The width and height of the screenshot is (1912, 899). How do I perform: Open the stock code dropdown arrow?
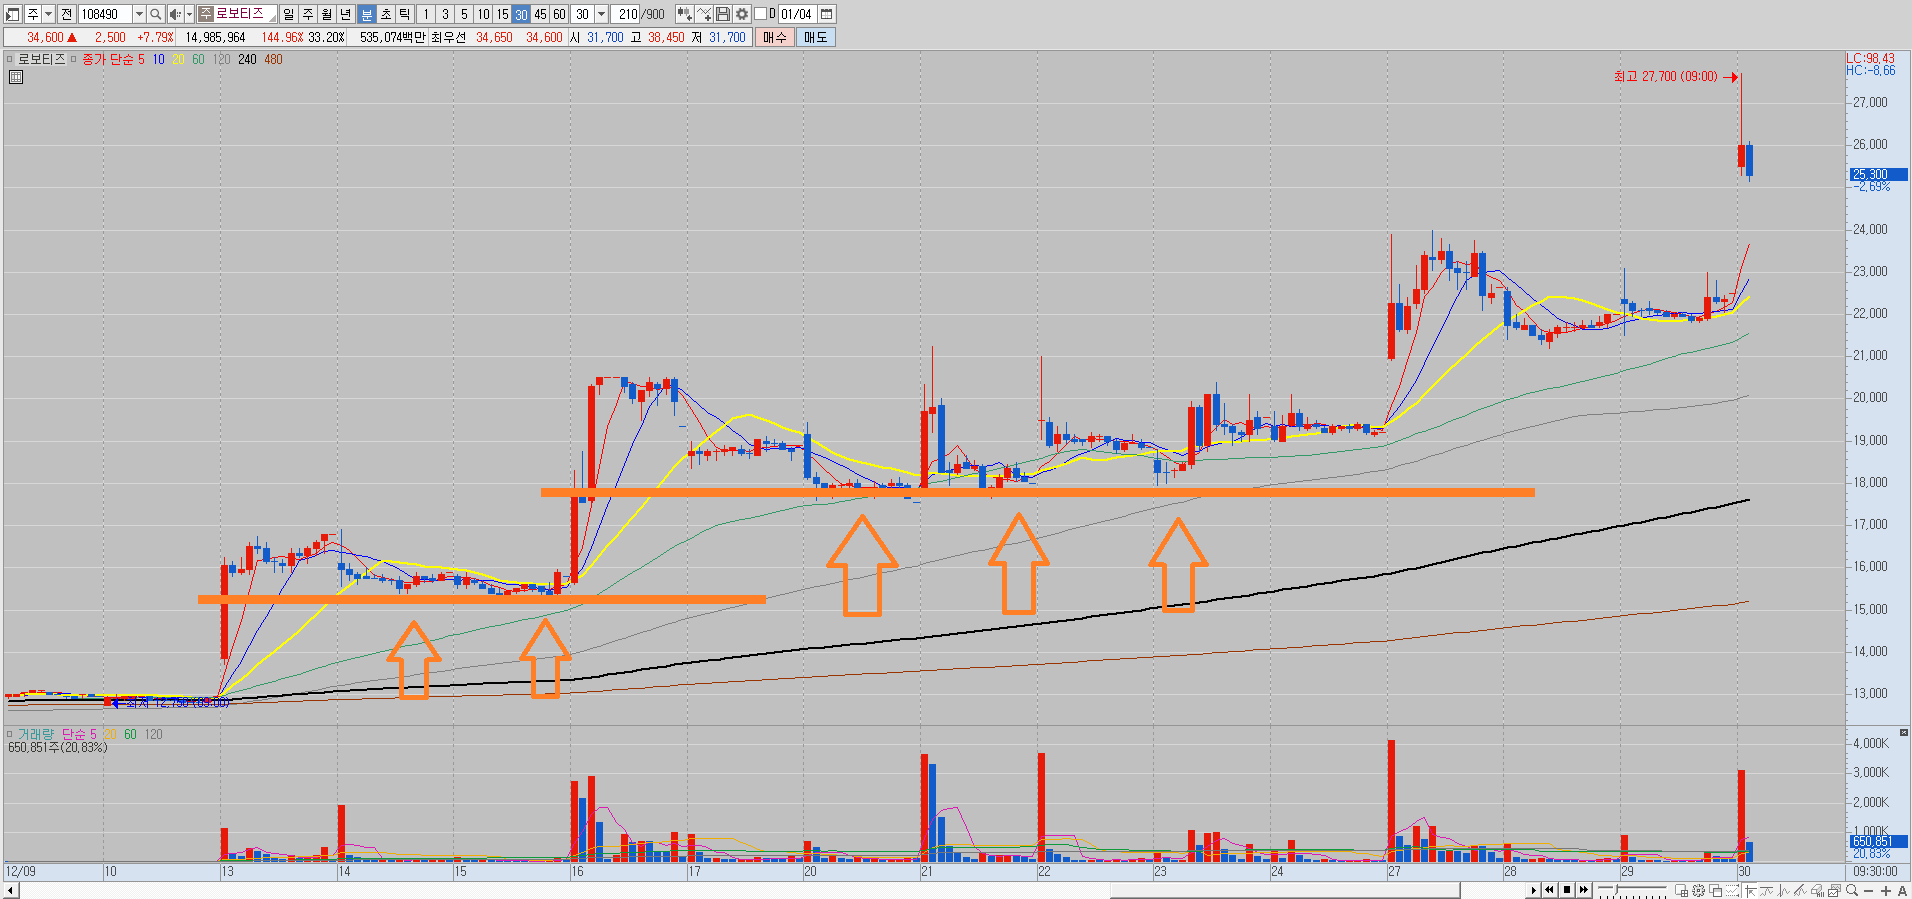[x=139, y=14]
